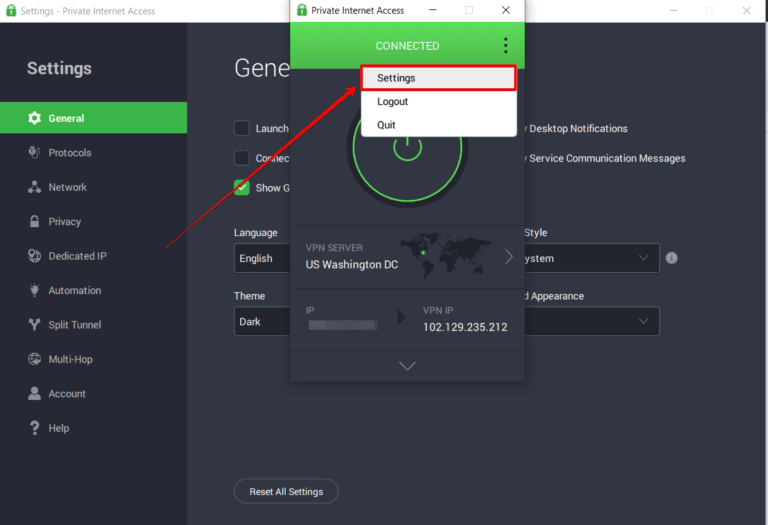Viewport: 768px width, 525px height.
Task: Click the Network sidebar icon
Action: [x=35, y=187]
